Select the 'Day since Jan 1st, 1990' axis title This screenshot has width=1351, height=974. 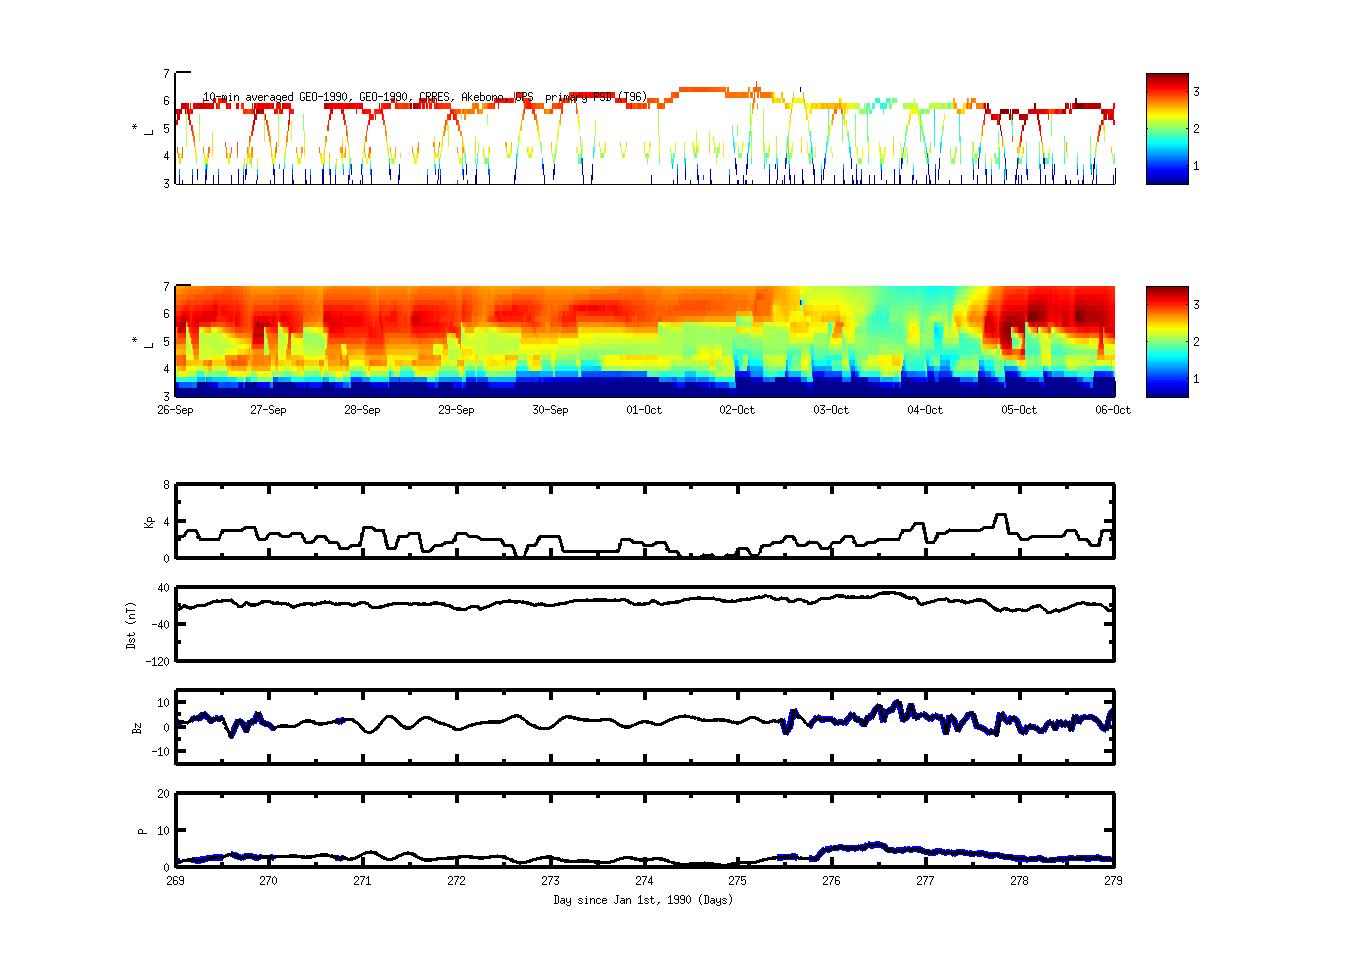[643, 900]
